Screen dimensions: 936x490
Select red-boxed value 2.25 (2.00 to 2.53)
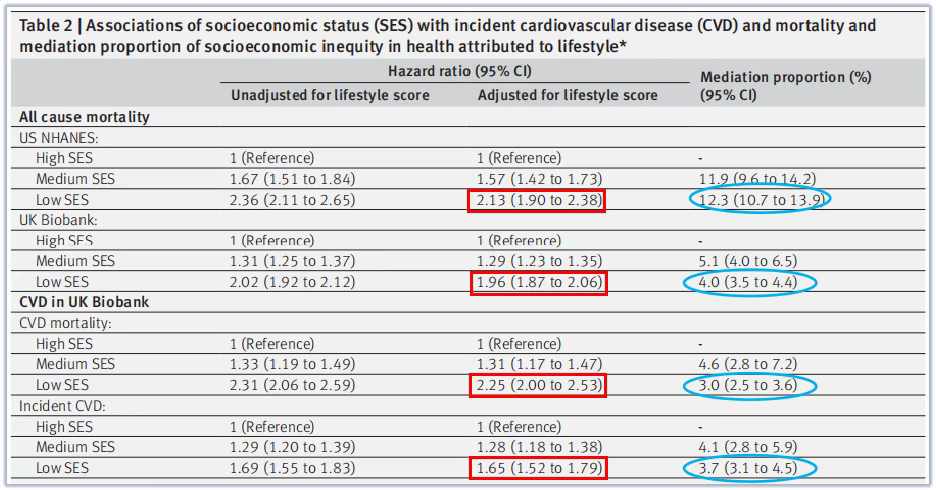[x=540, y=385]
